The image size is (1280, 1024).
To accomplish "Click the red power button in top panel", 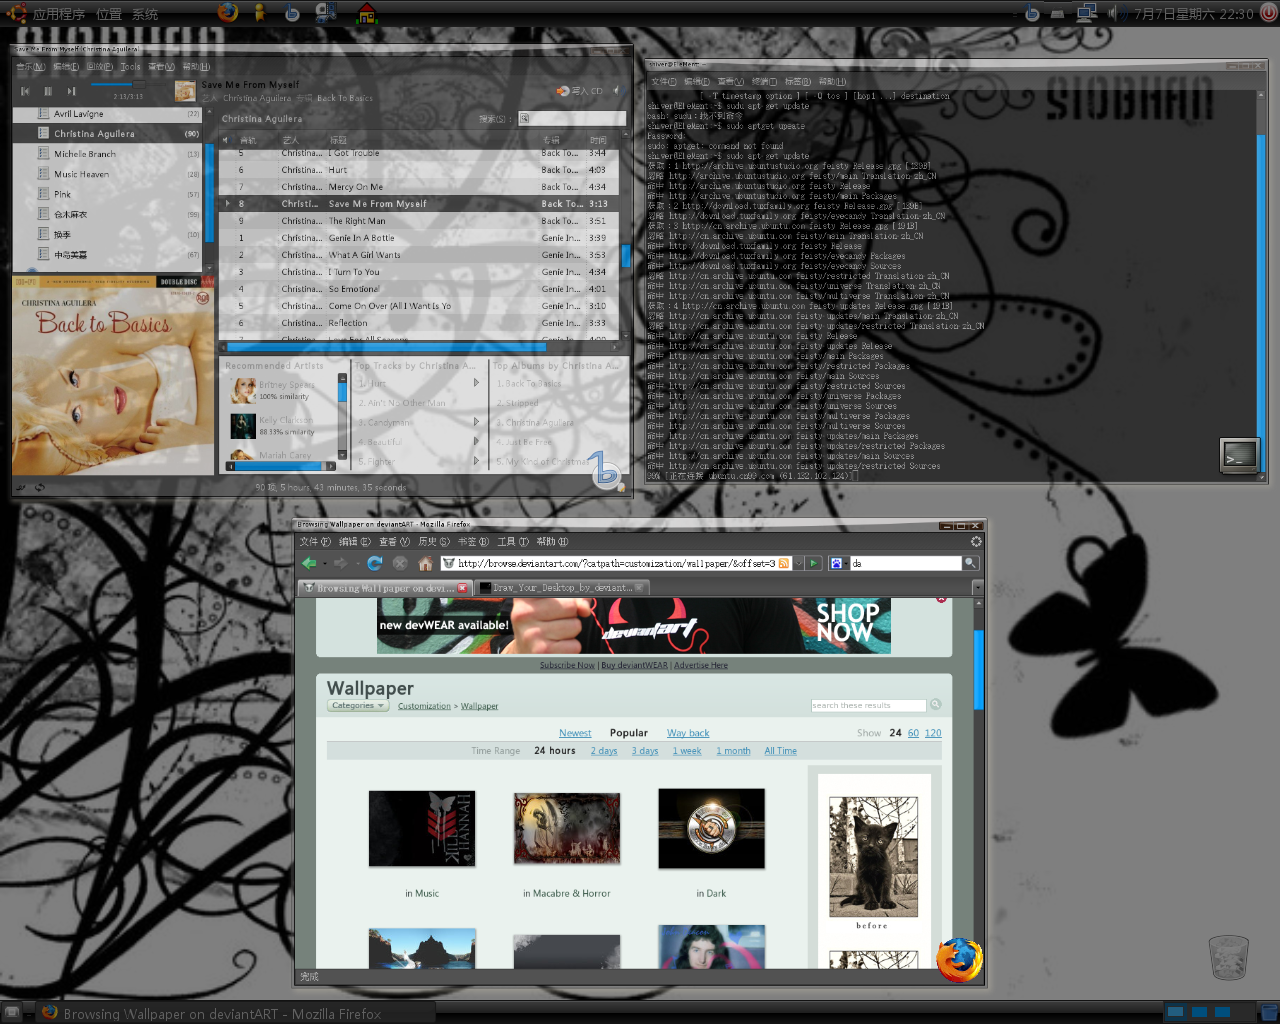I will [x=1268, y=13].
